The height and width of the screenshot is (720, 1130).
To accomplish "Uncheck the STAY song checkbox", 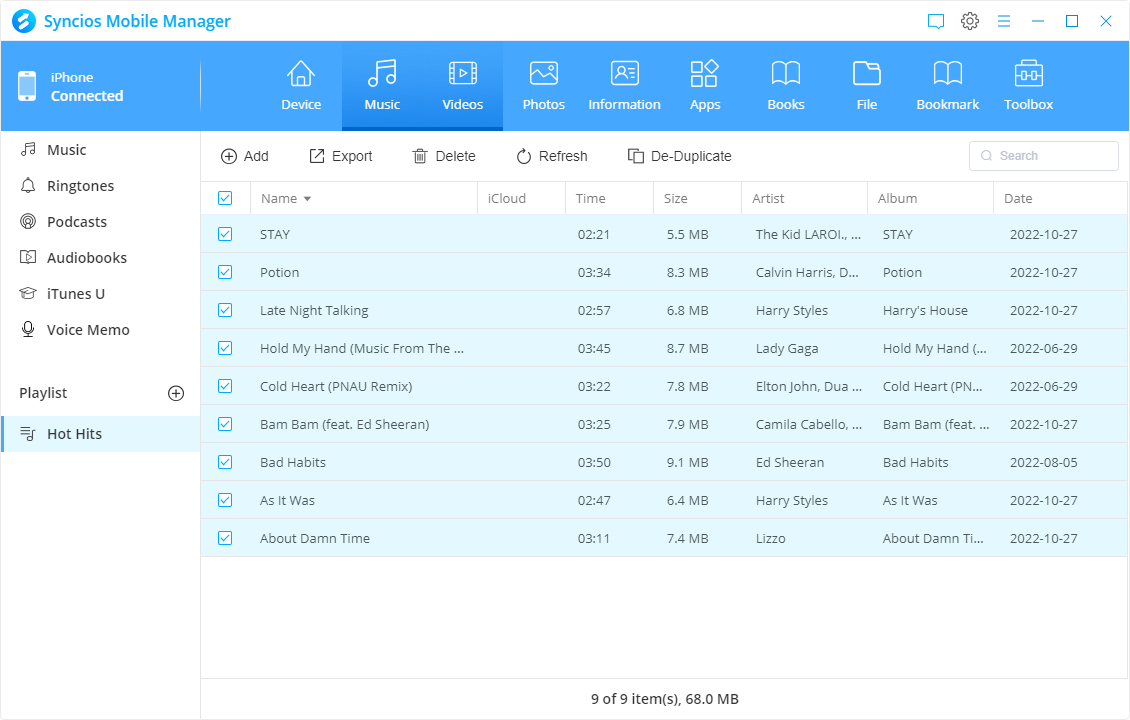I will pyautogui.click(x=225, y=234).
